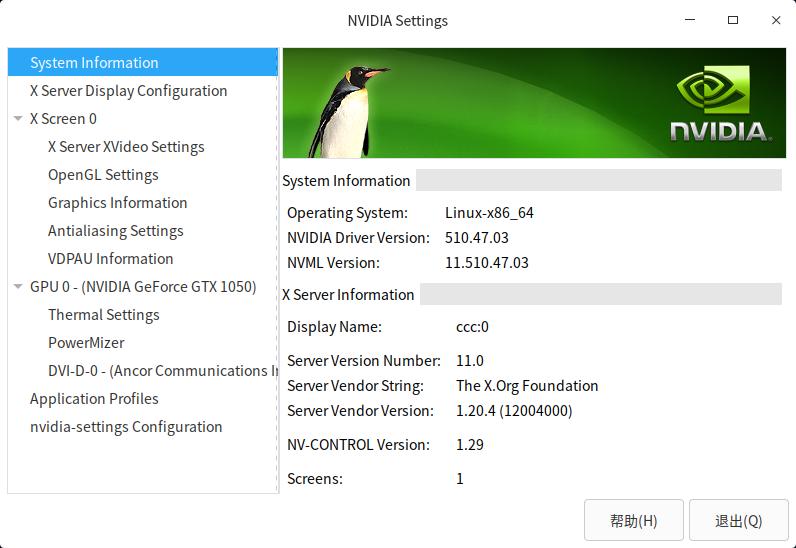Click the Linux-x86_64 operating system value
This screenshot has width=796, height=548.
click(x=489, y=212)
